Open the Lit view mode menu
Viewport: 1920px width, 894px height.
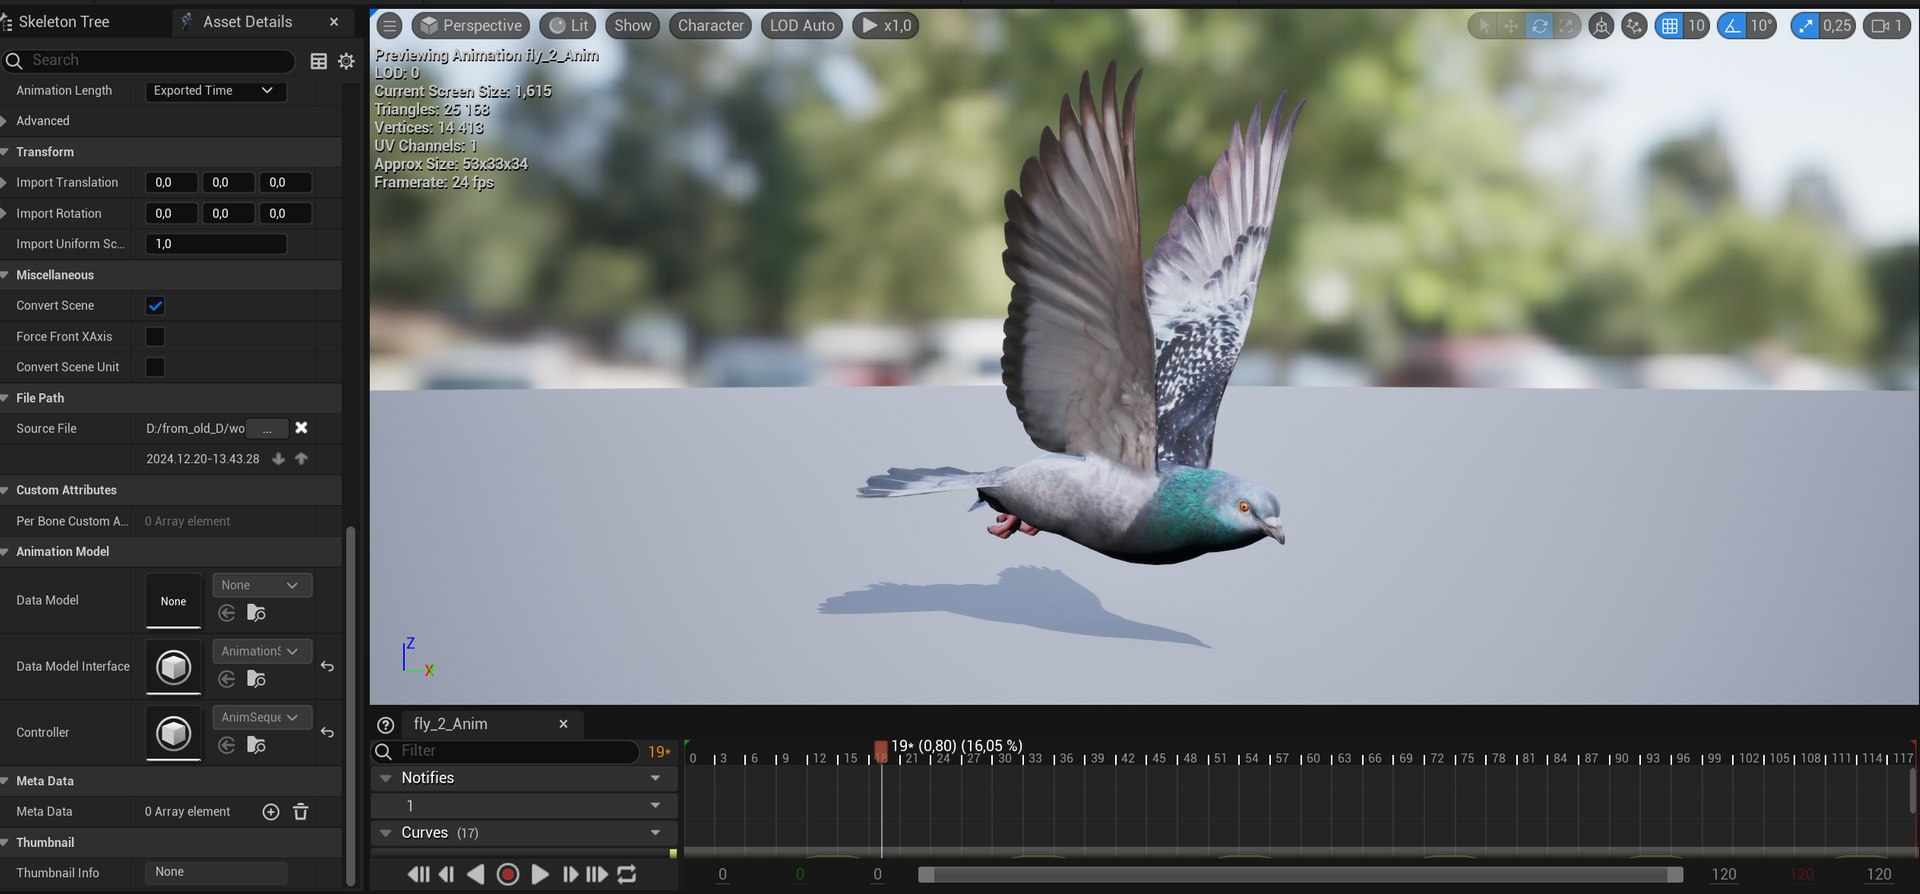[568, 26]
